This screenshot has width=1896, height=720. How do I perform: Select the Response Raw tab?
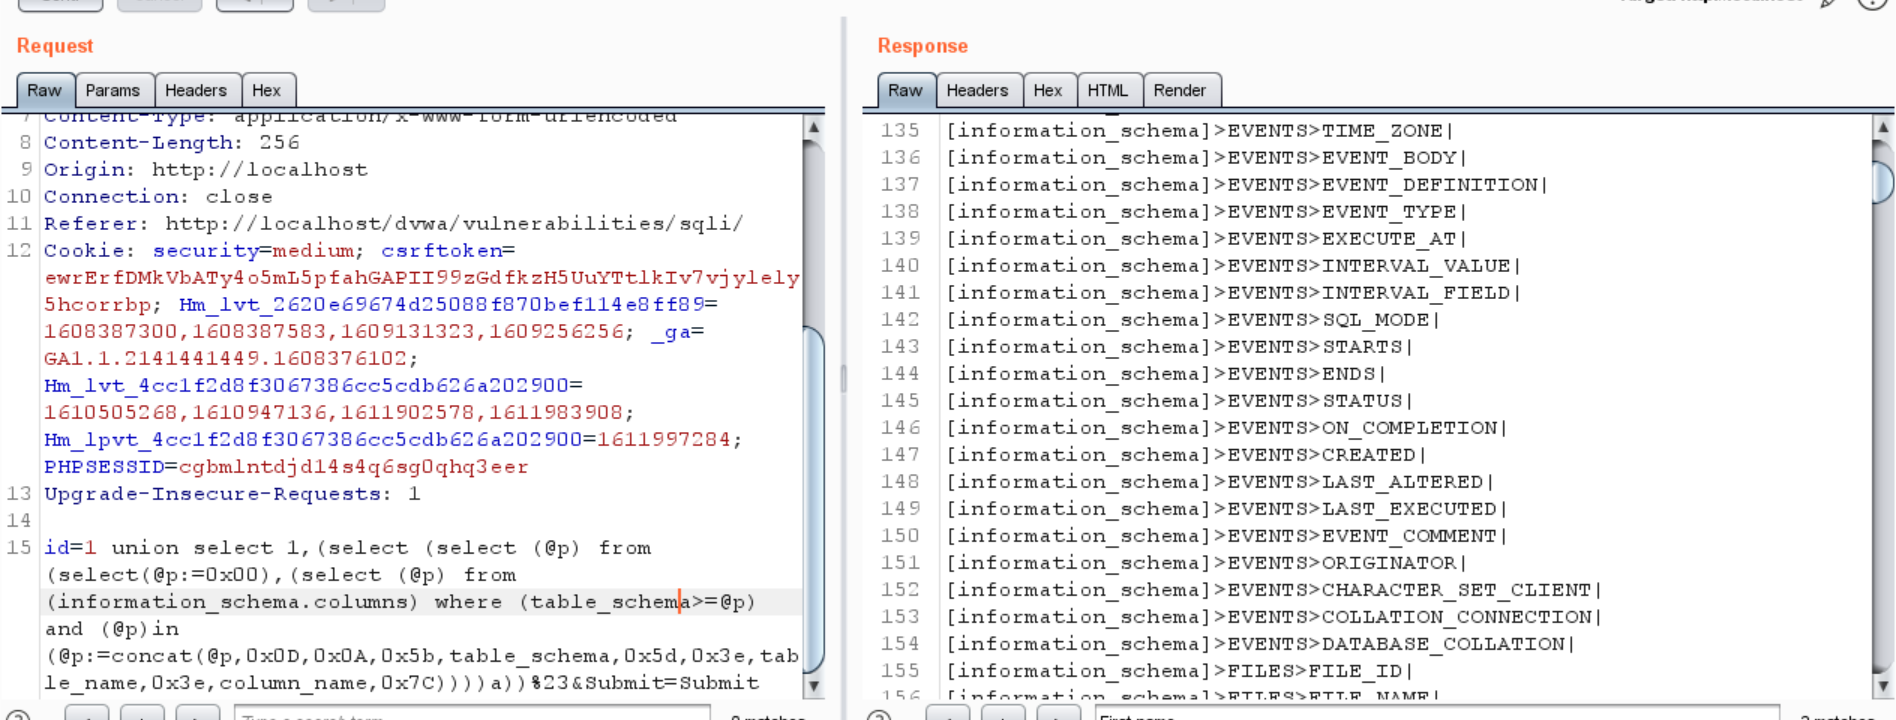(906, 90)
